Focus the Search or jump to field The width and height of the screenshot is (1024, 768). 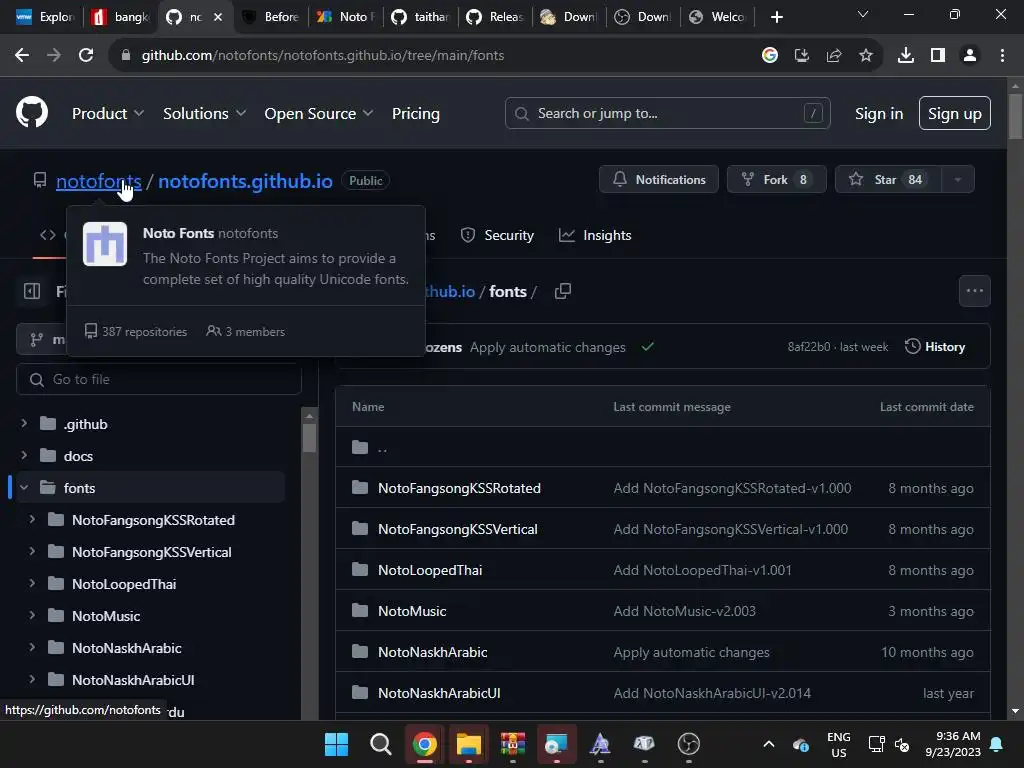pyautogui.click(x=667, y=114)
